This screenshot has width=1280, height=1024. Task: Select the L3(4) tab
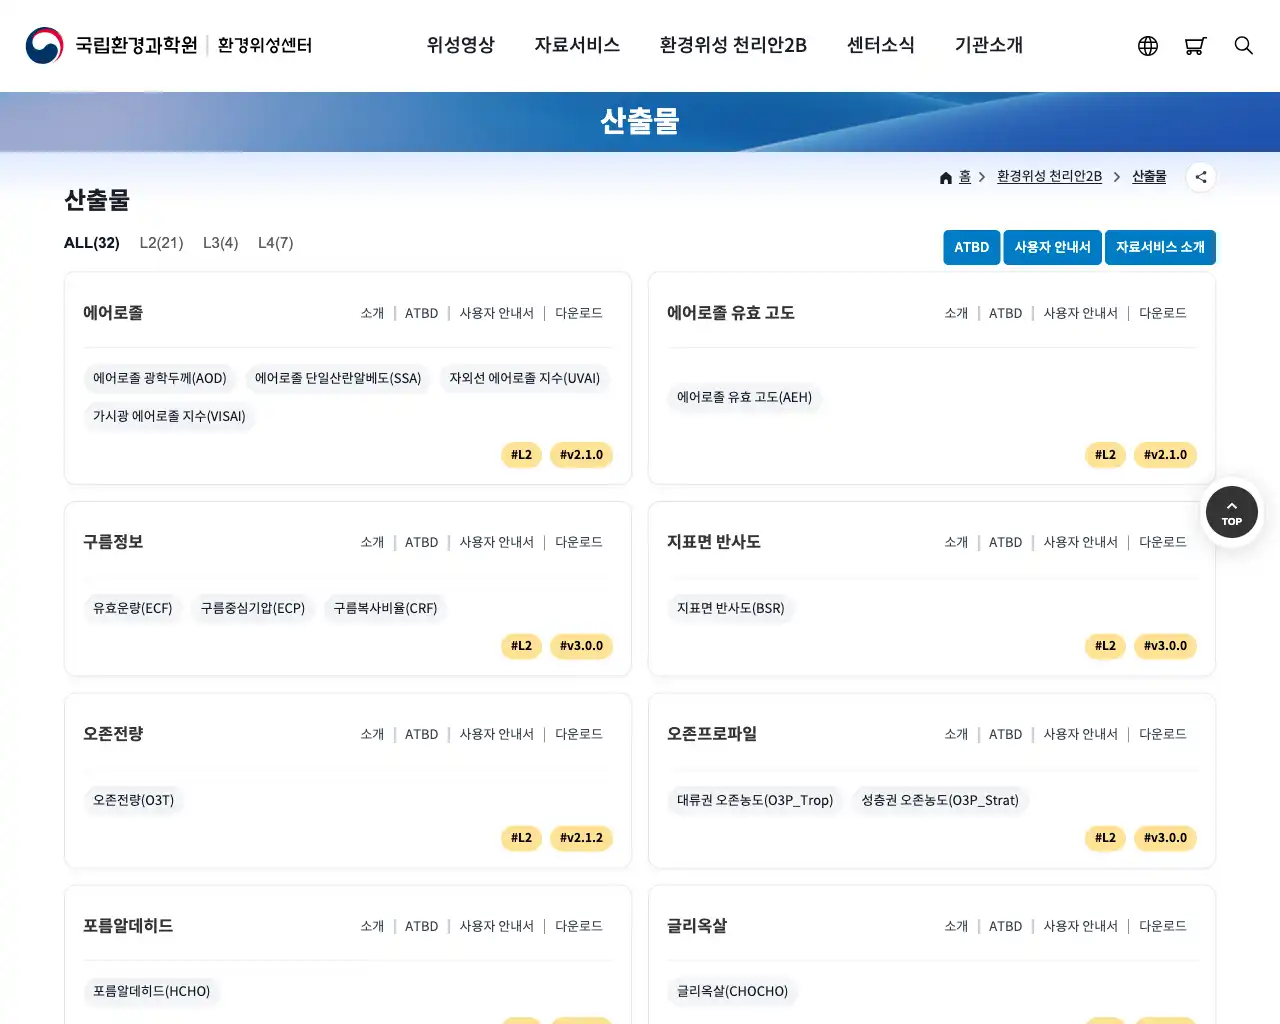220,243
